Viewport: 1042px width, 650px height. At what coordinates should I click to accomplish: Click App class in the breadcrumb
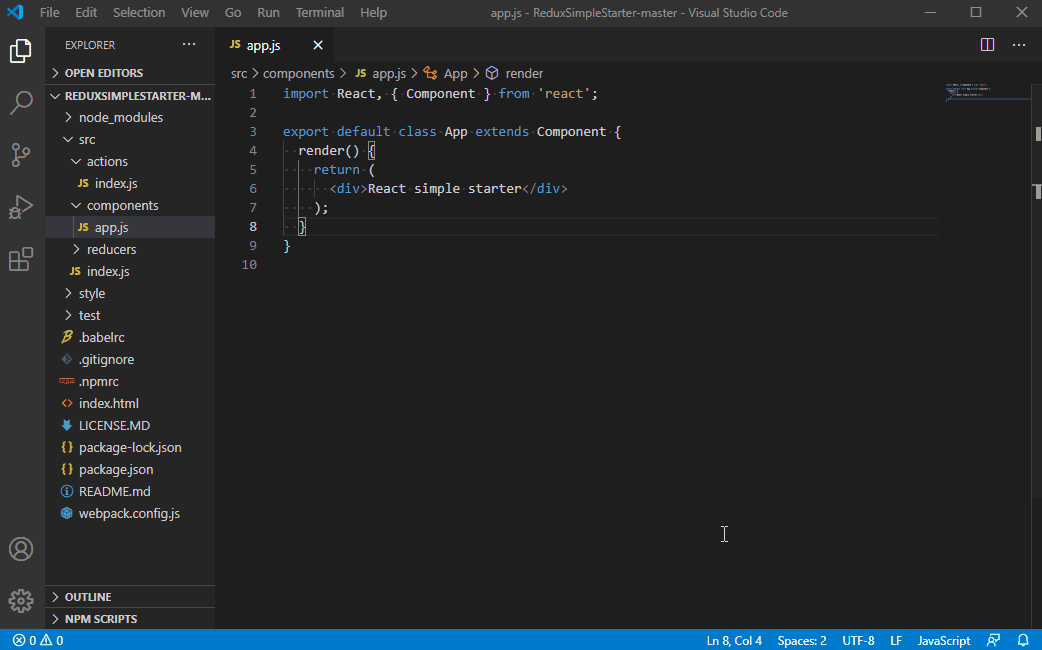coord(447,73)
